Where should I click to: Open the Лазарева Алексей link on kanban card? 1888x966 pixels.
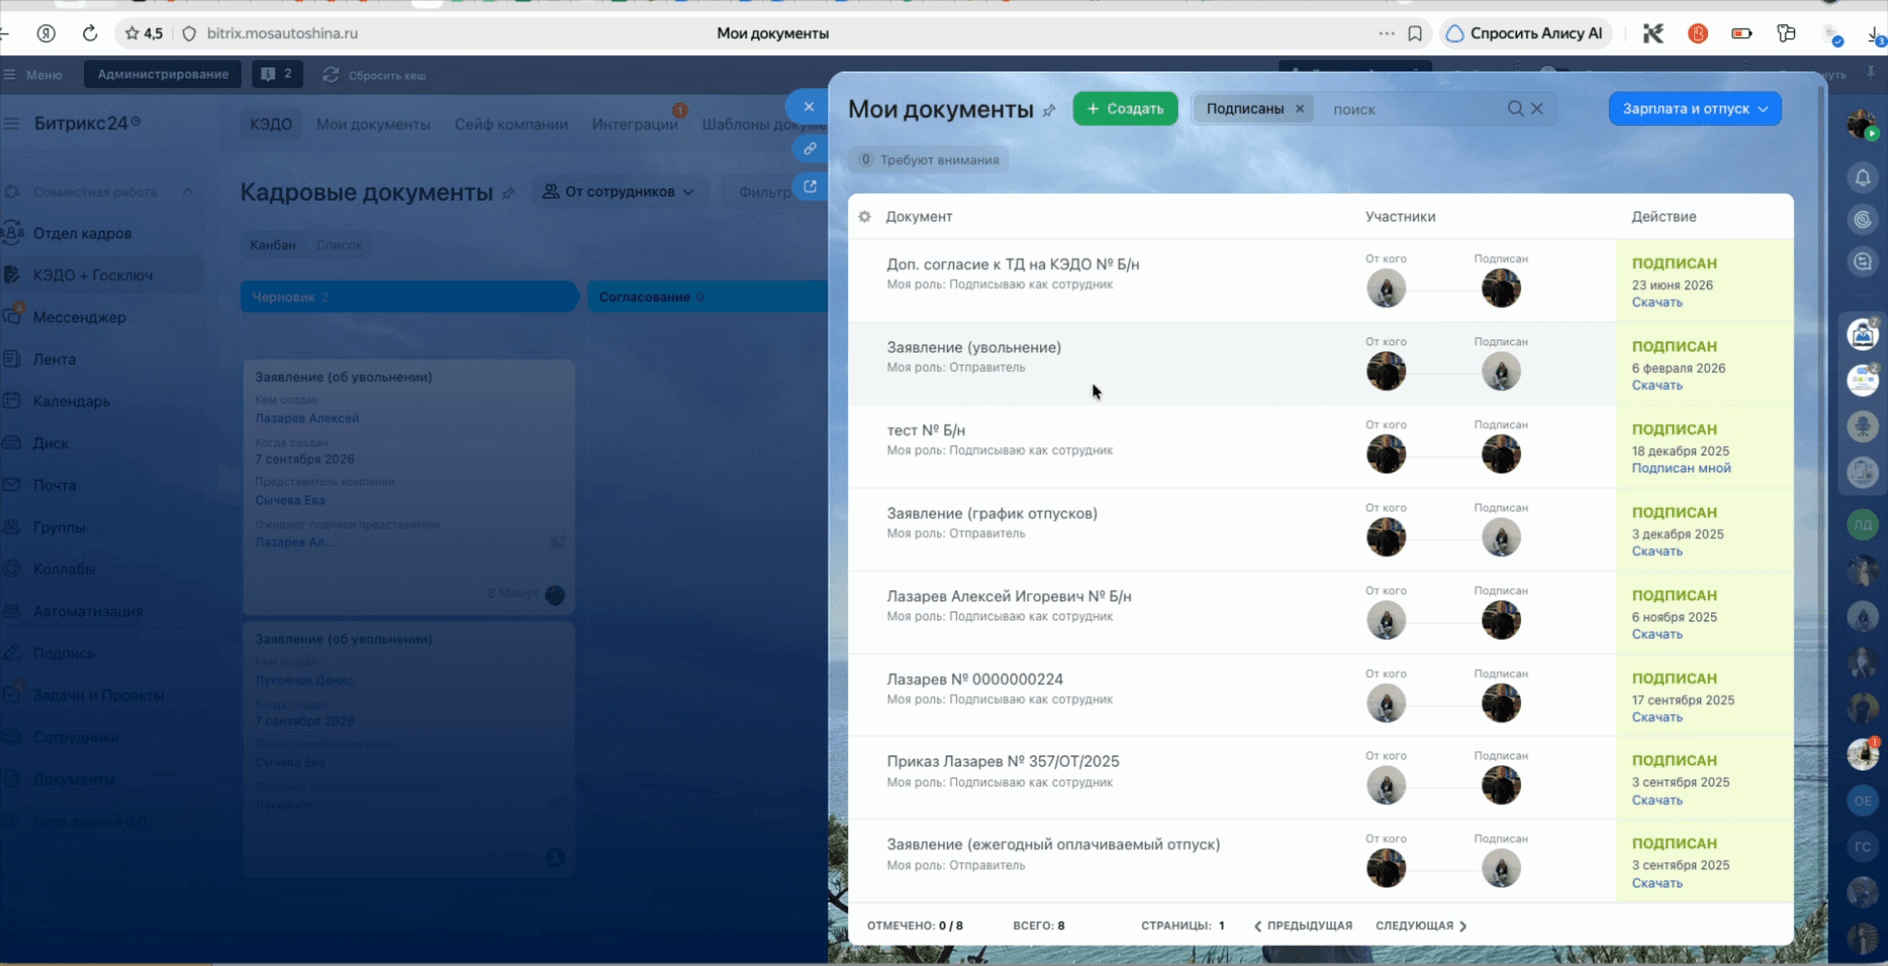(307, 418)
